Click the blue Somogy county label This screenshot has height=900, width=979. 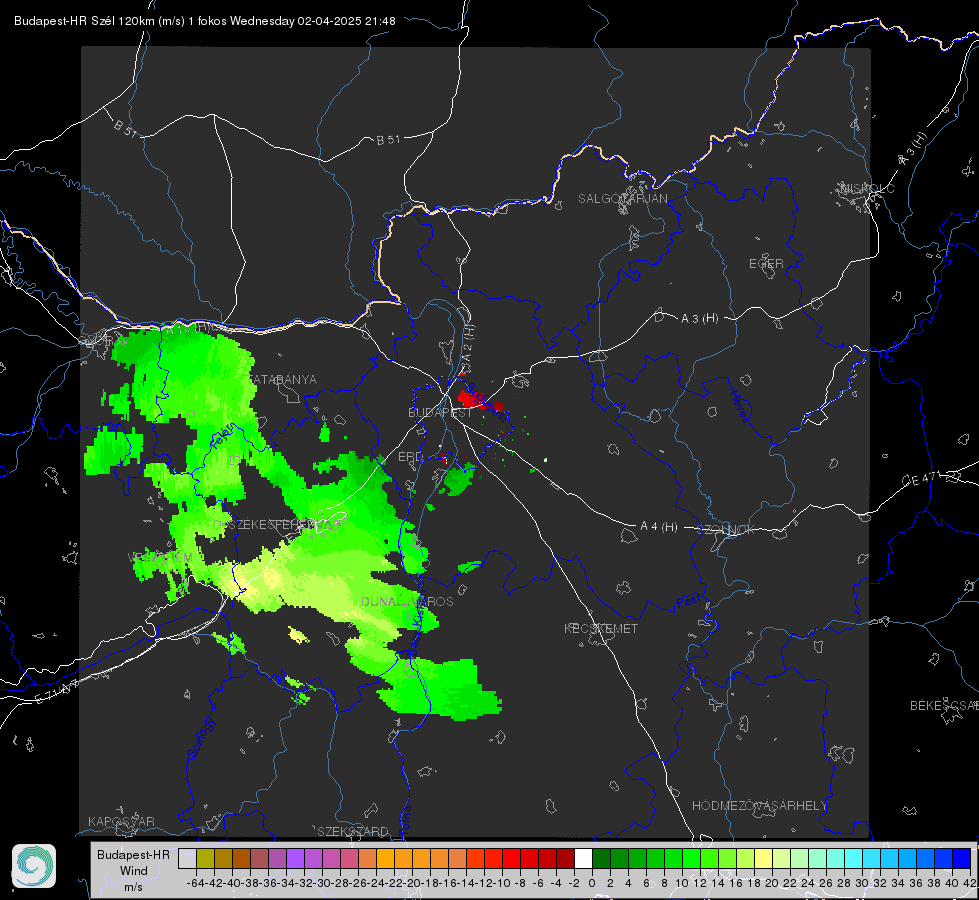200,739
